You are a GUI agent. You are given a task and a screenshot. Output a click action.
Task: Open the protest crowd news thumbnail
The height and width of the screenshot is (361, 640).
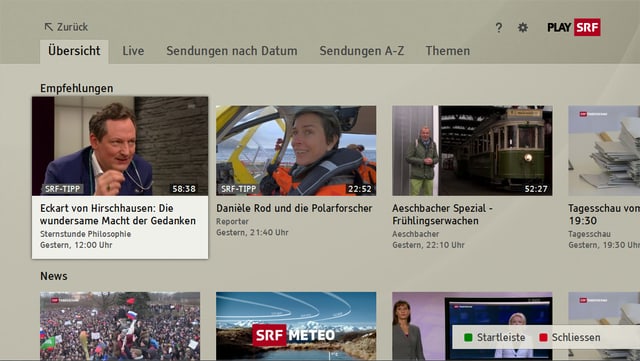120,326
